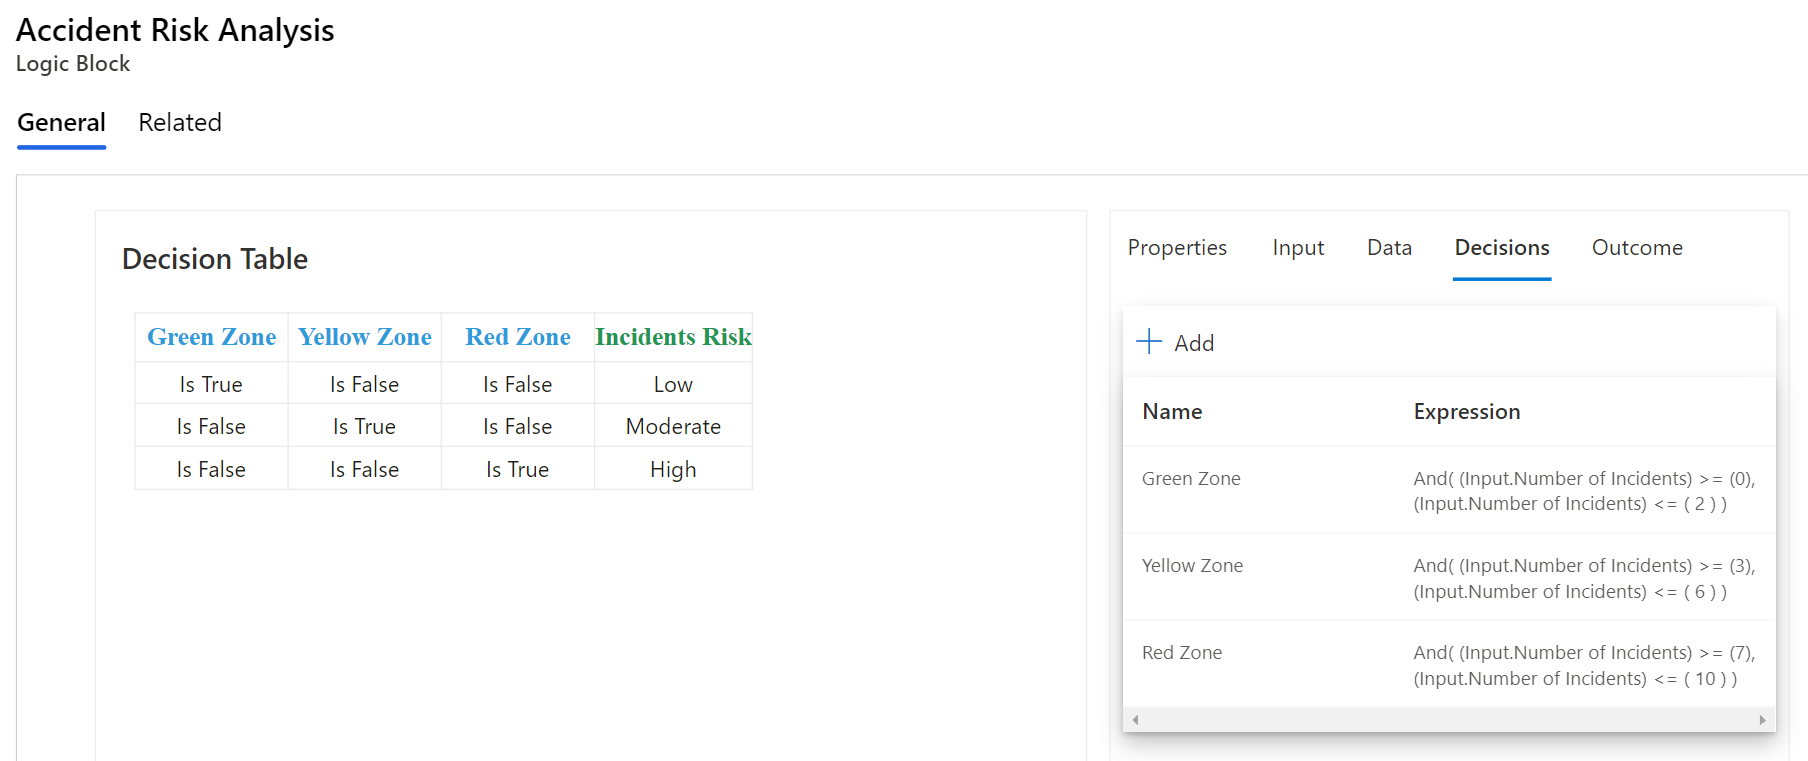Screen dimensions: 1808x761
Task: Click the Moderate risk outcome cell
Action: tap(673, 427)
